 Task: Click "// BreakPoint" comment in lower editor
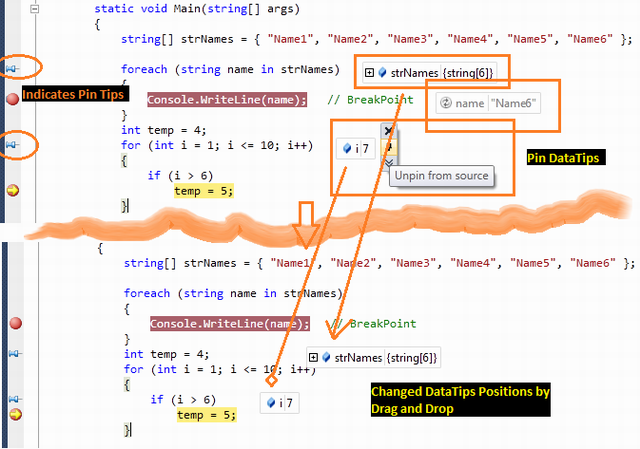coord(373,324)
